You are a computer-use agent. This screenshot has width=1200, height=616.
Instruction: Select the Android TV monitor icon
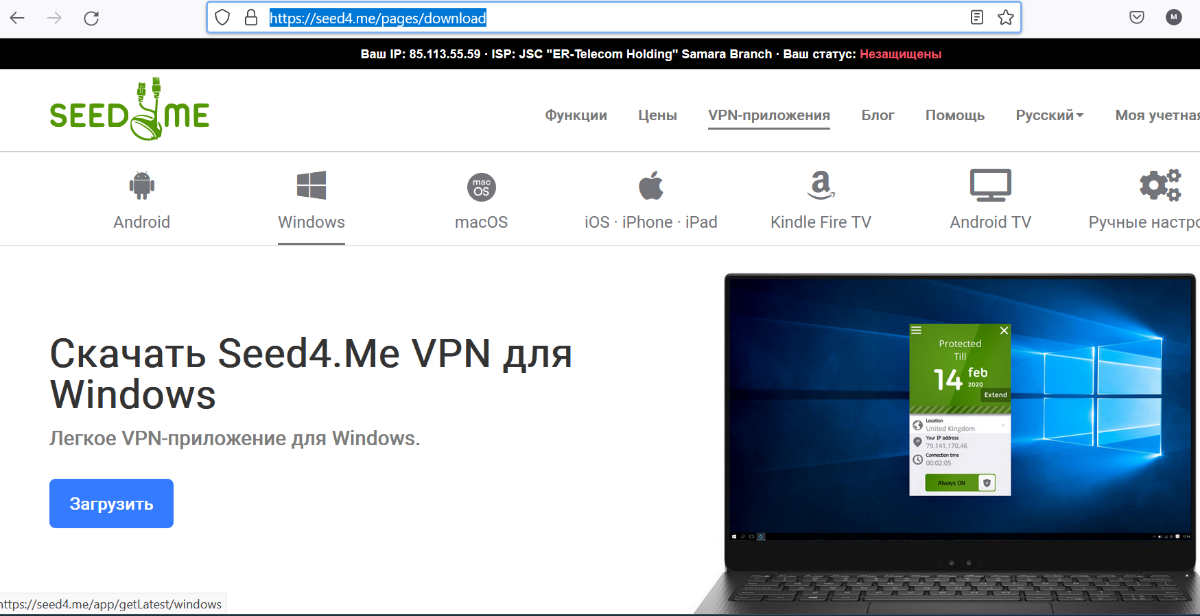pyautogui.click(x=990, y=186)
